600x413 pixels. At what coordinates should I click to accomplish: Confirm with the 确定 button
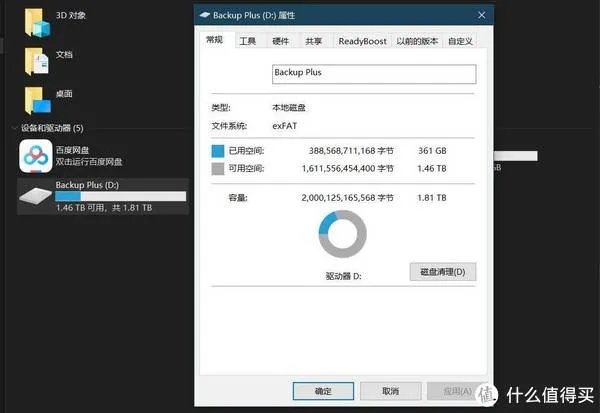[x=323, y=391]
